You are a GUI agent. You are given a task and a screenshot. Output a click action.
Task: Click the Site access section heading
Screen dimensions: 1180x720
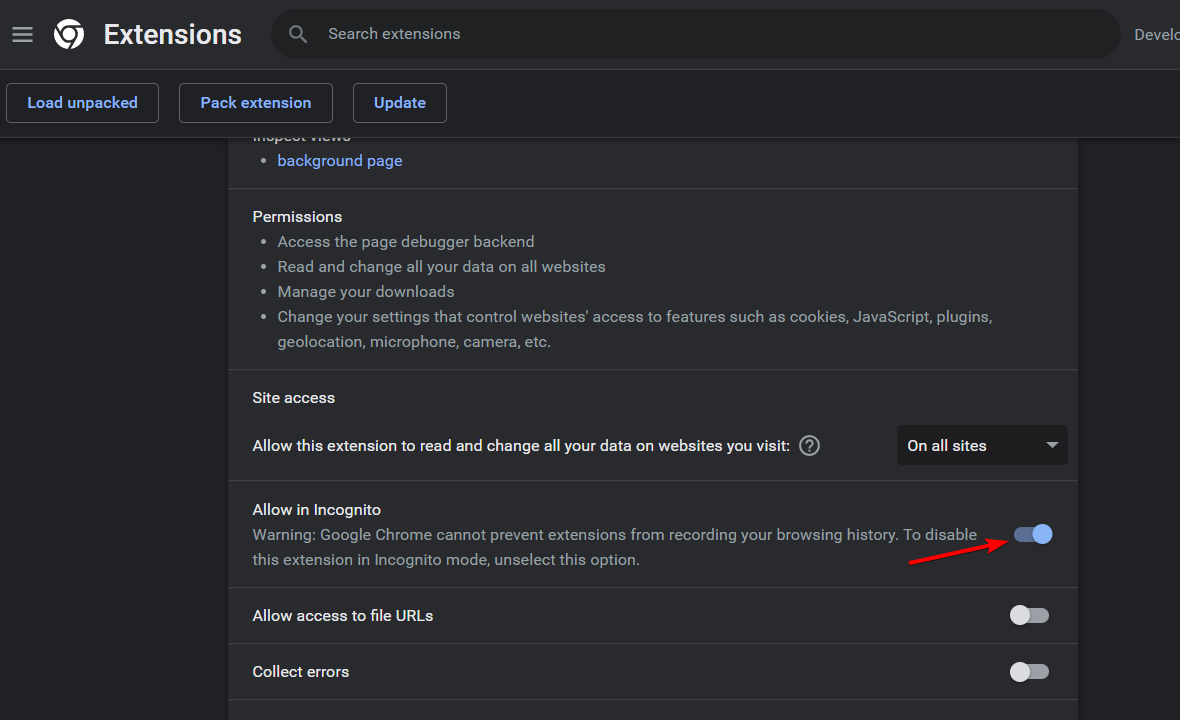point(294,398)
